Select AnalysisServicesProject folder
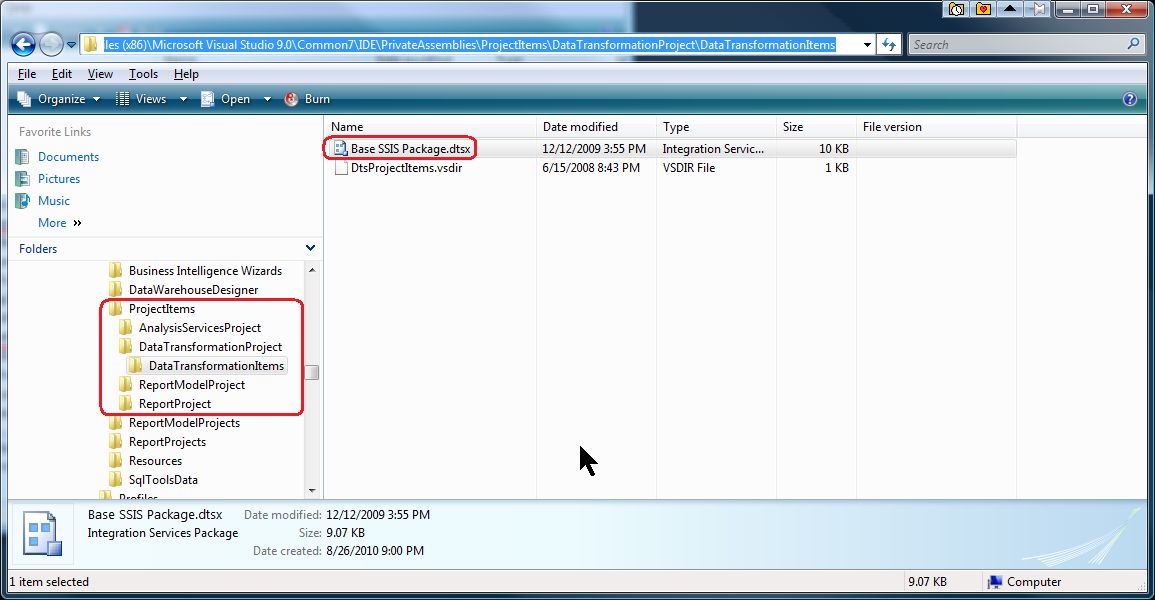Image resolution: width=1155 pixels, height=600 pixels. 200,328
